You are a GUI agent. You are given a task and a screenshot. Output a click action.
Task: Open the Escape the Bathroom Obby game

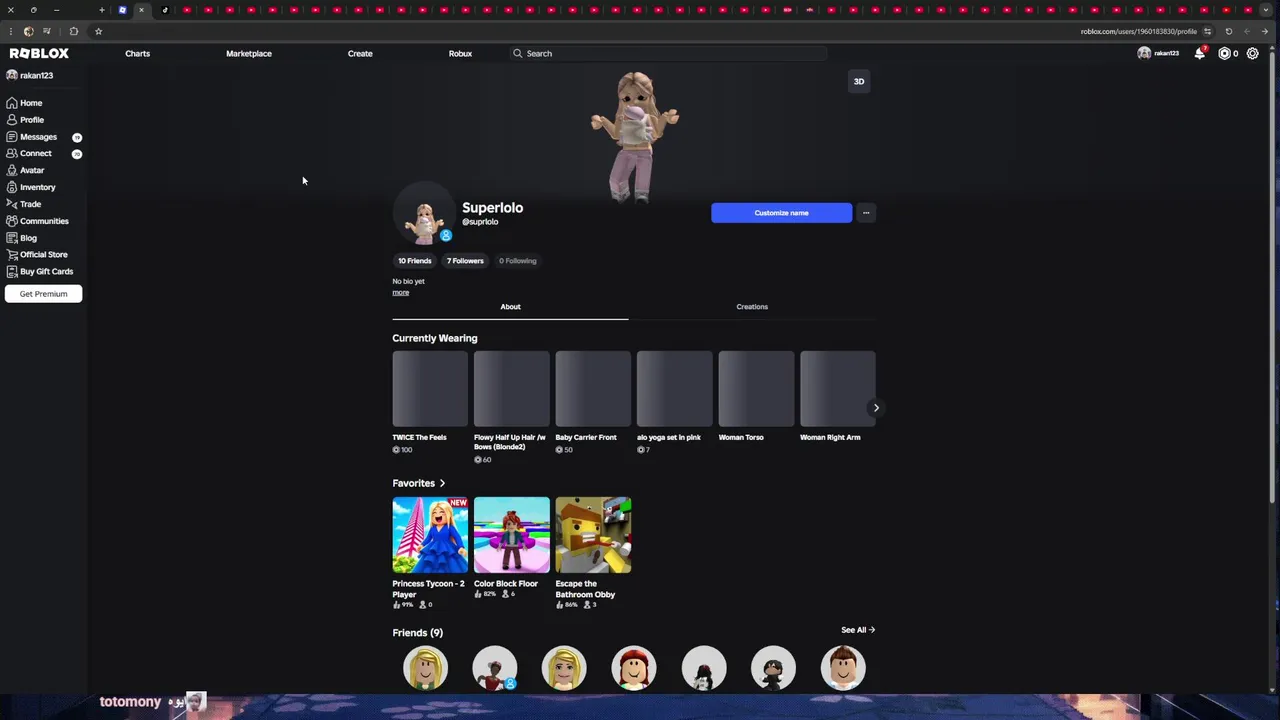[593, 552]
